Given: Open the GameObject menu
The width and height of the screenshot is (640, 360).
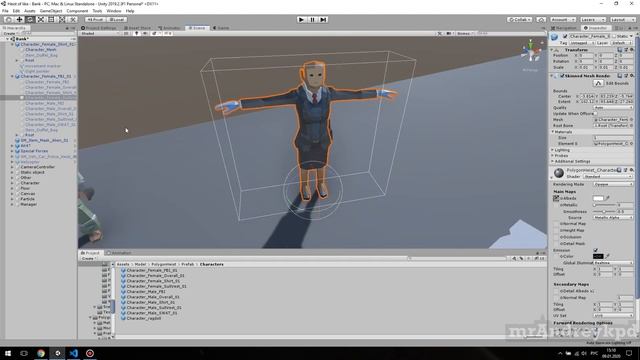Looking at the screenshot, I should tap(51, 11).
